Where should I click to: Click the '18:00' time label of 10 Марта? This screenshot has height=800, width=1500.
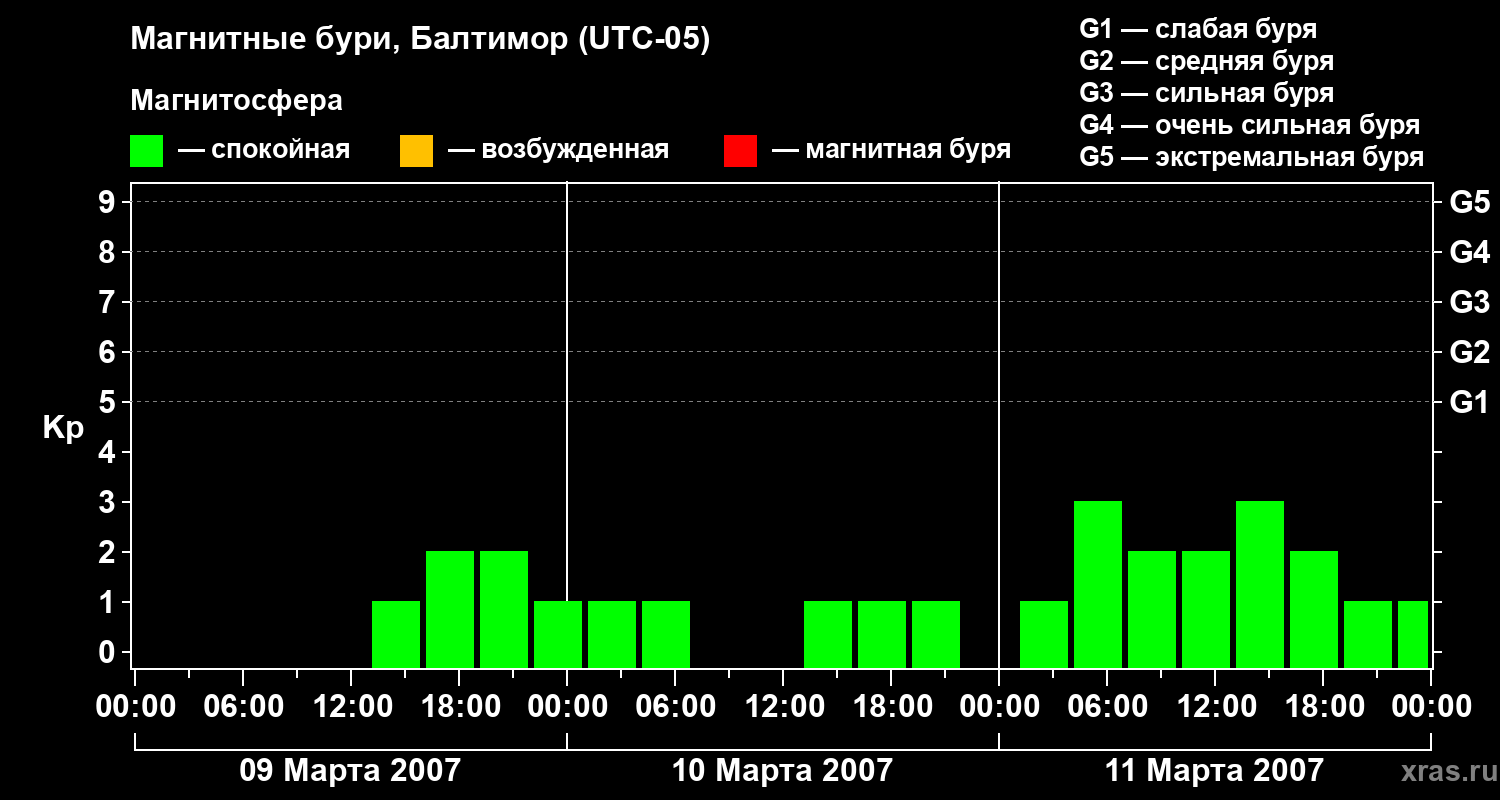pyautogui.click(x=891, y=706)
